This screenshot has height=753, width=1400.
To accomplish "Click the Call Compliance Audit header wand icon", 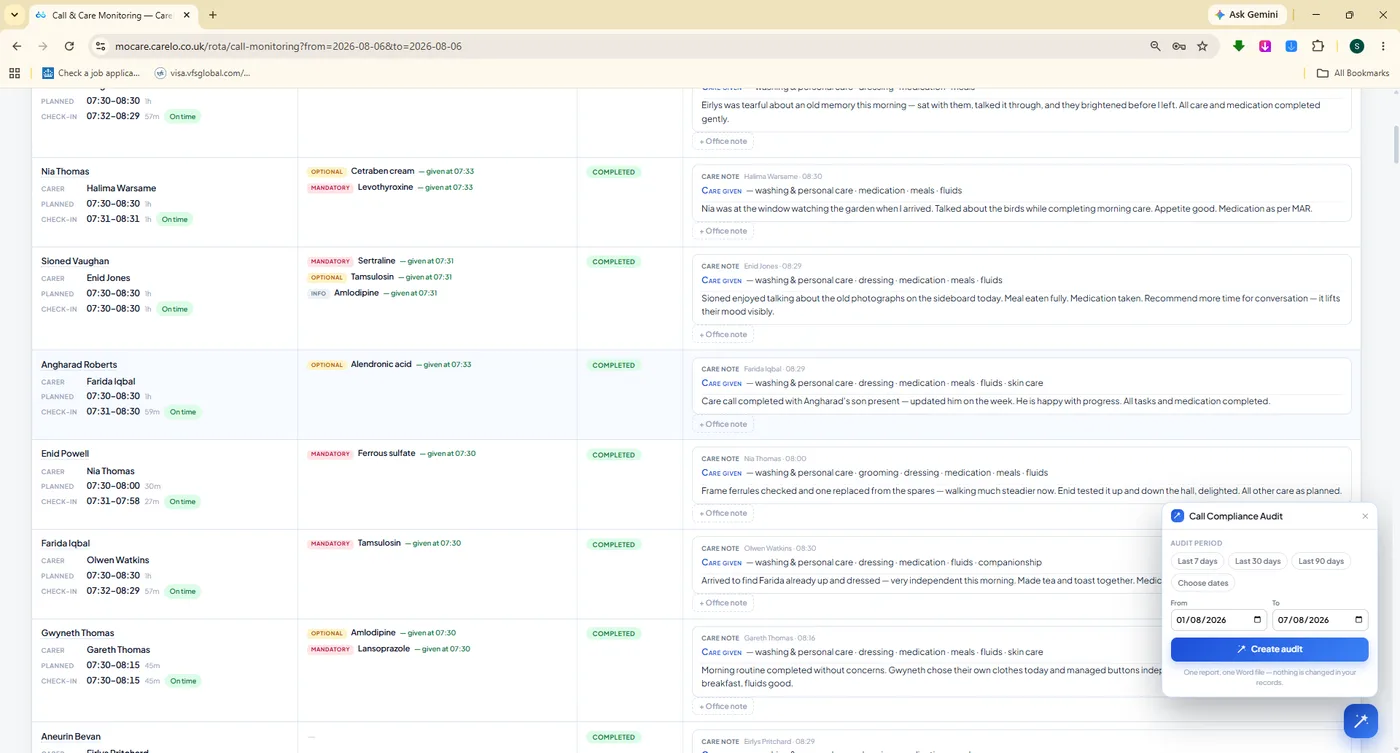I will (1178, 516).
